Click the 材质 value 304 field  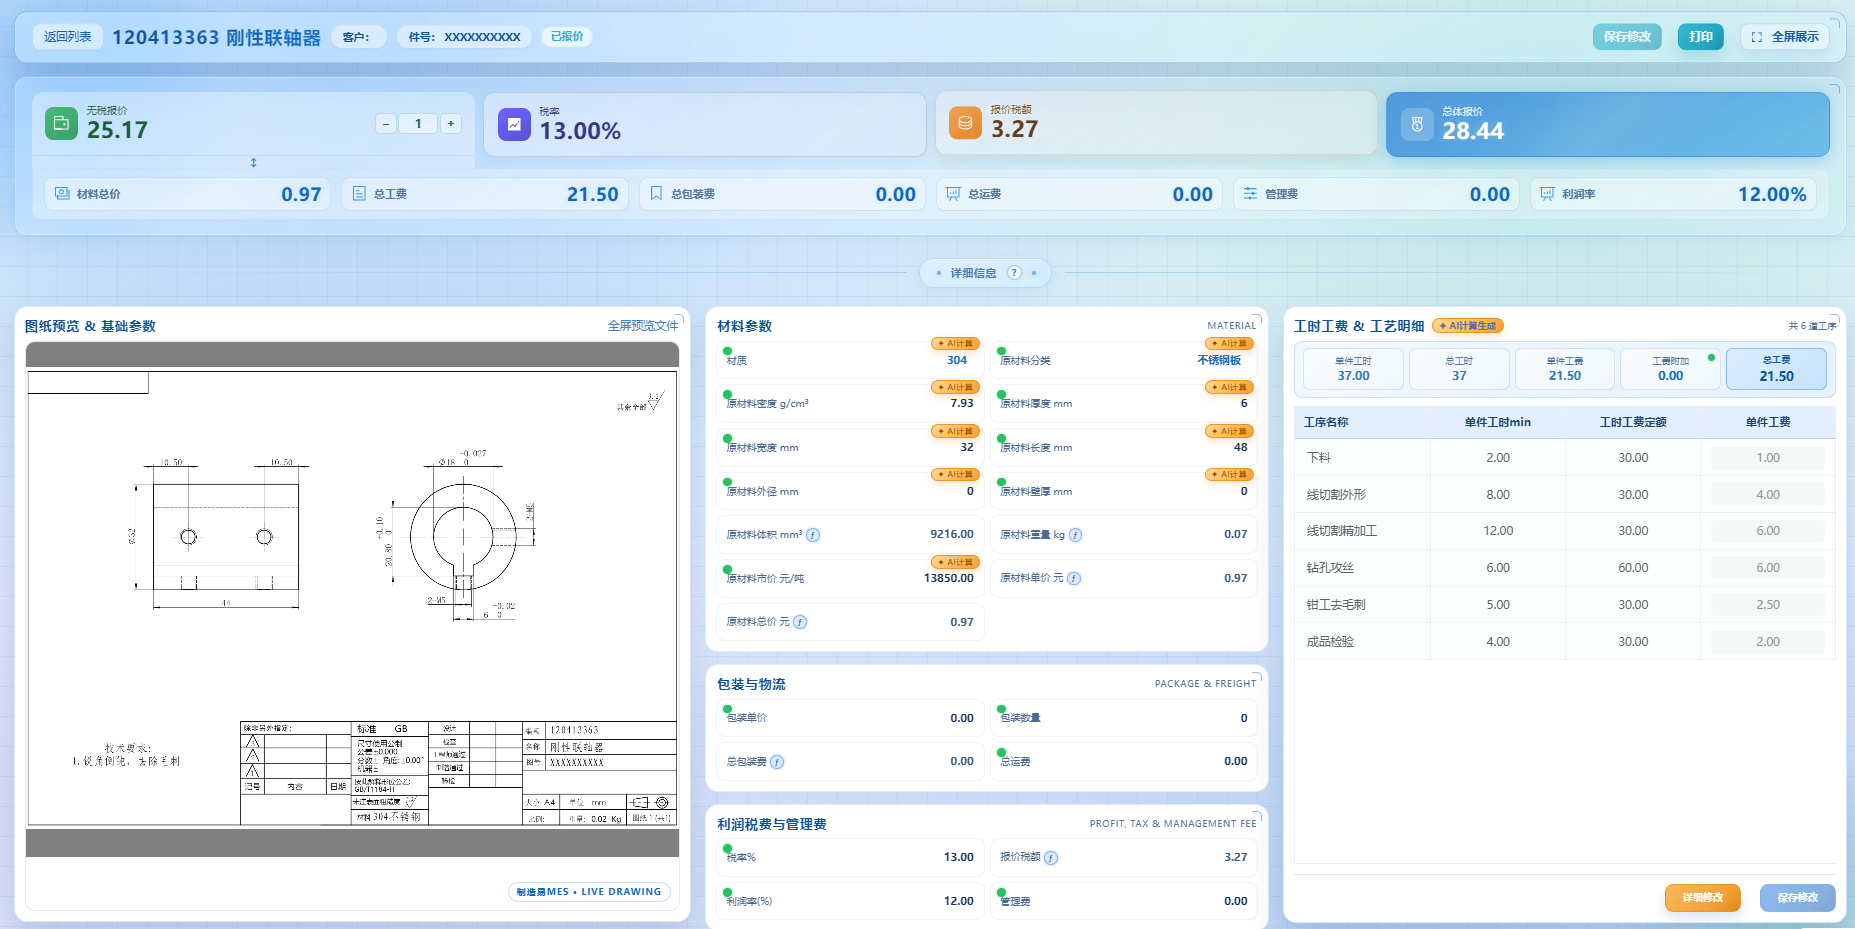[956, 360]
